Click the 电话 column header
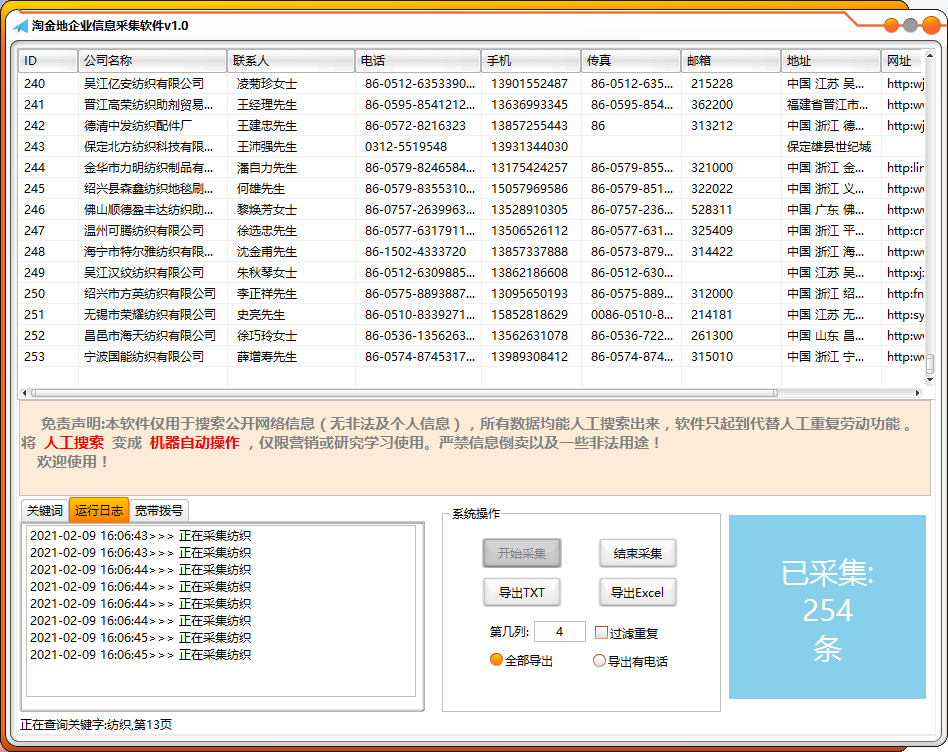This screenshot has width=948, height=752. point(418,60)
